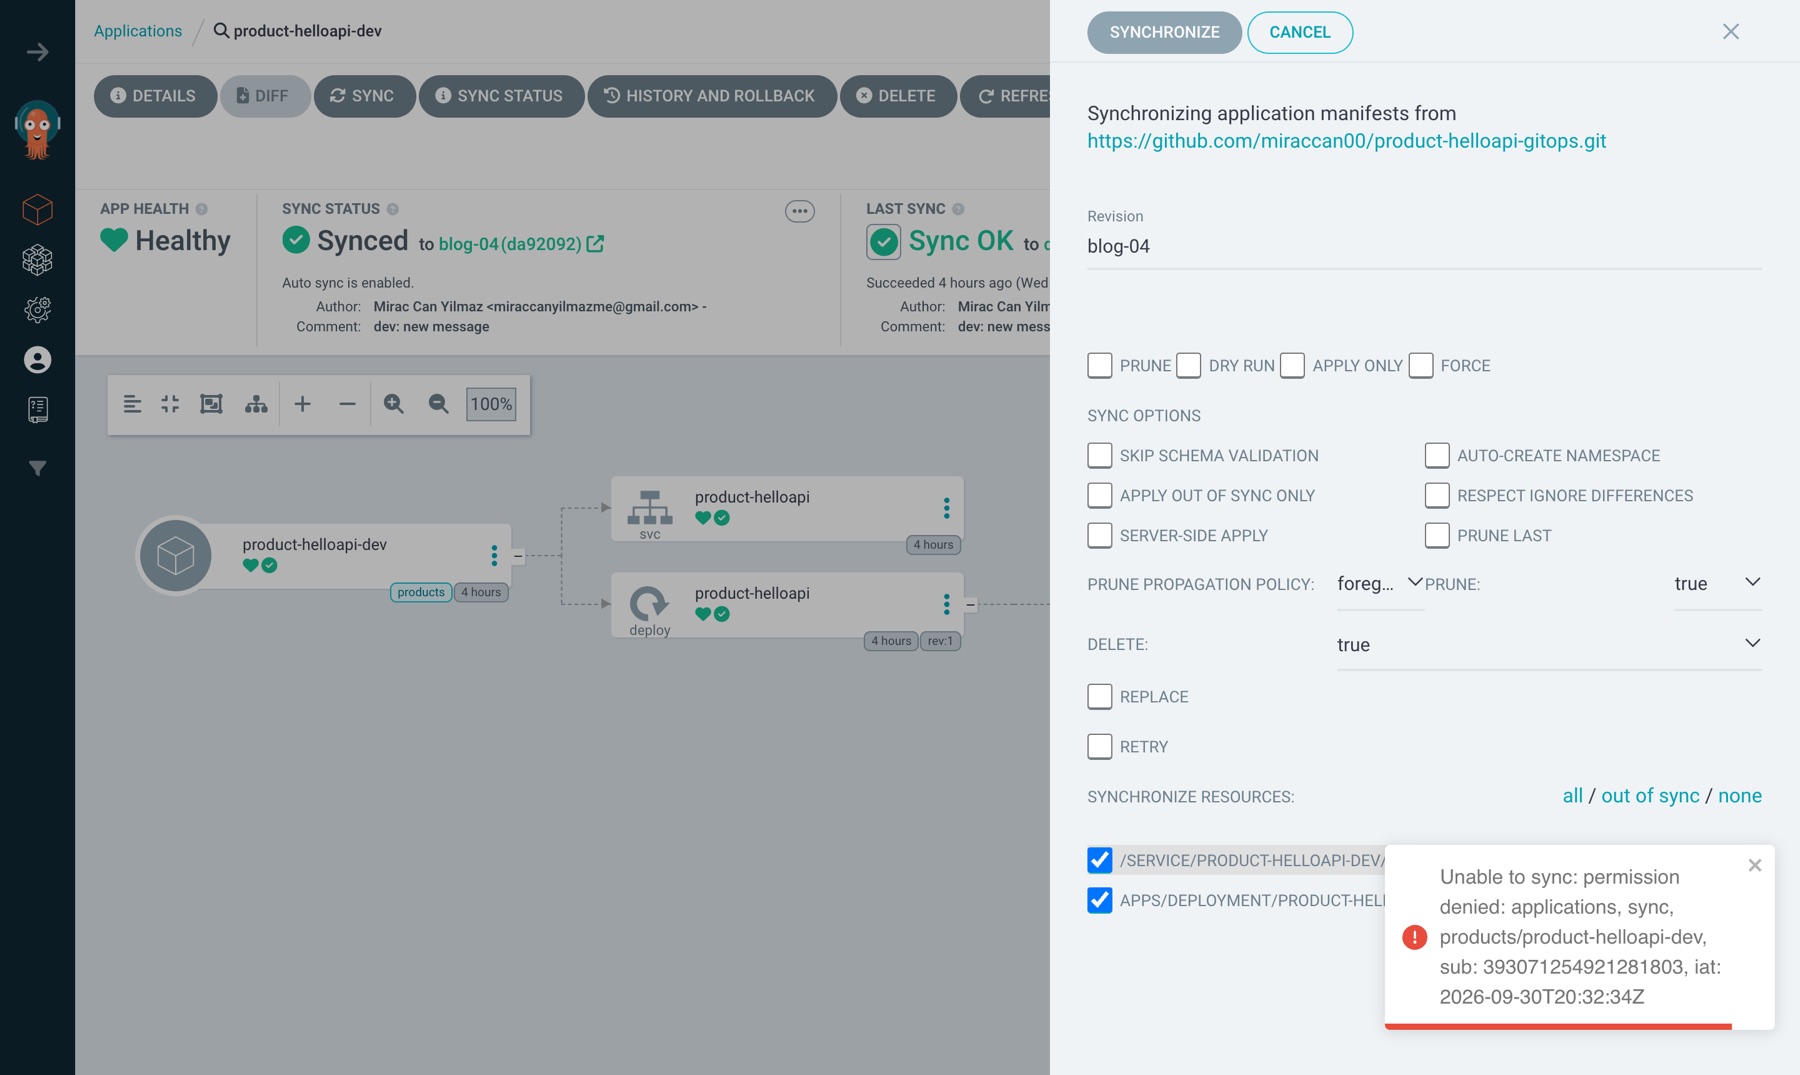
Task: Click the Argo CD octopus logo
Action: pyautogui.click(x=37, y=130)
